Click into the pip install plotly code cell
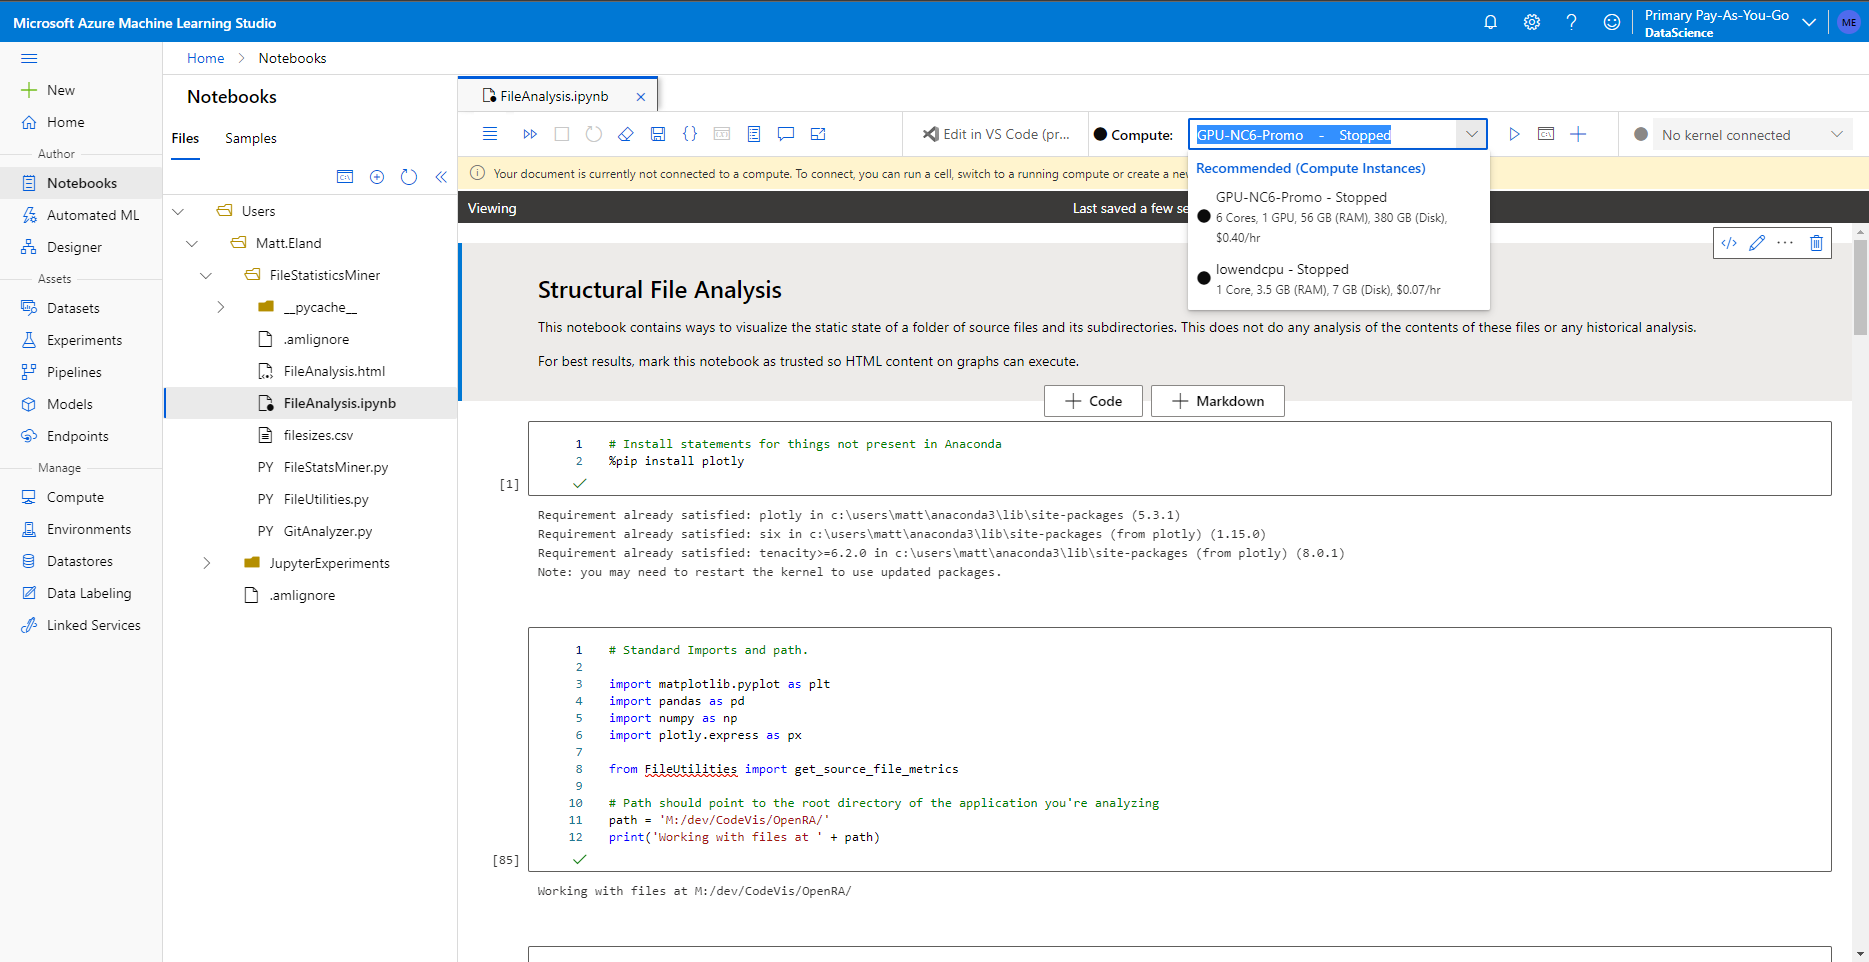 point(1180,458)
